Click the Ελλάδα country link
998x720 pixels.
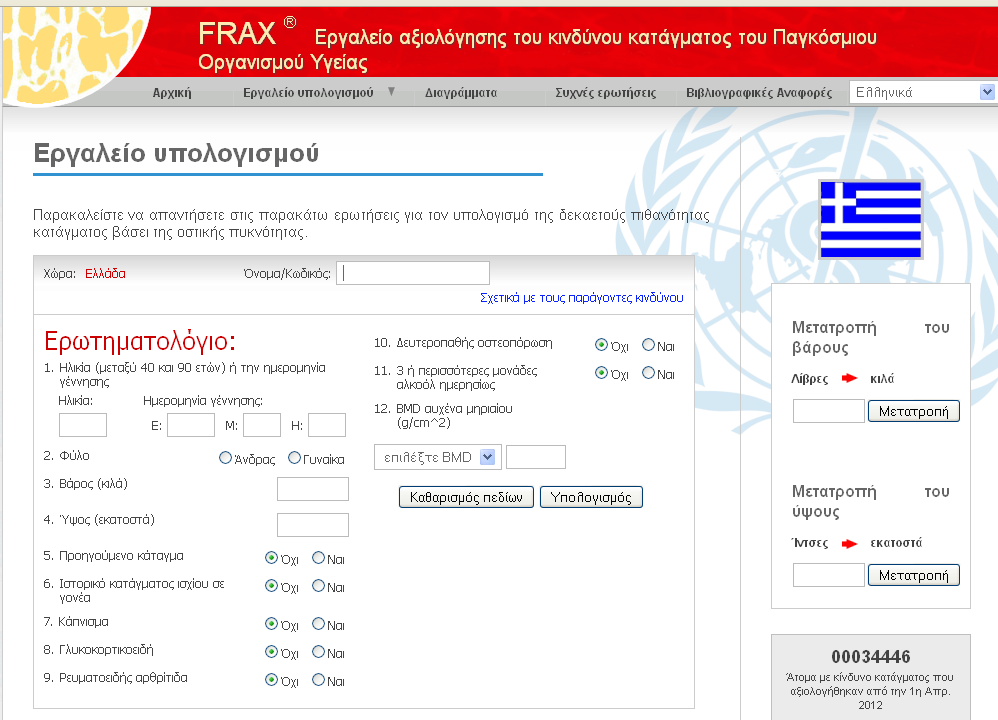pos(105,274)
